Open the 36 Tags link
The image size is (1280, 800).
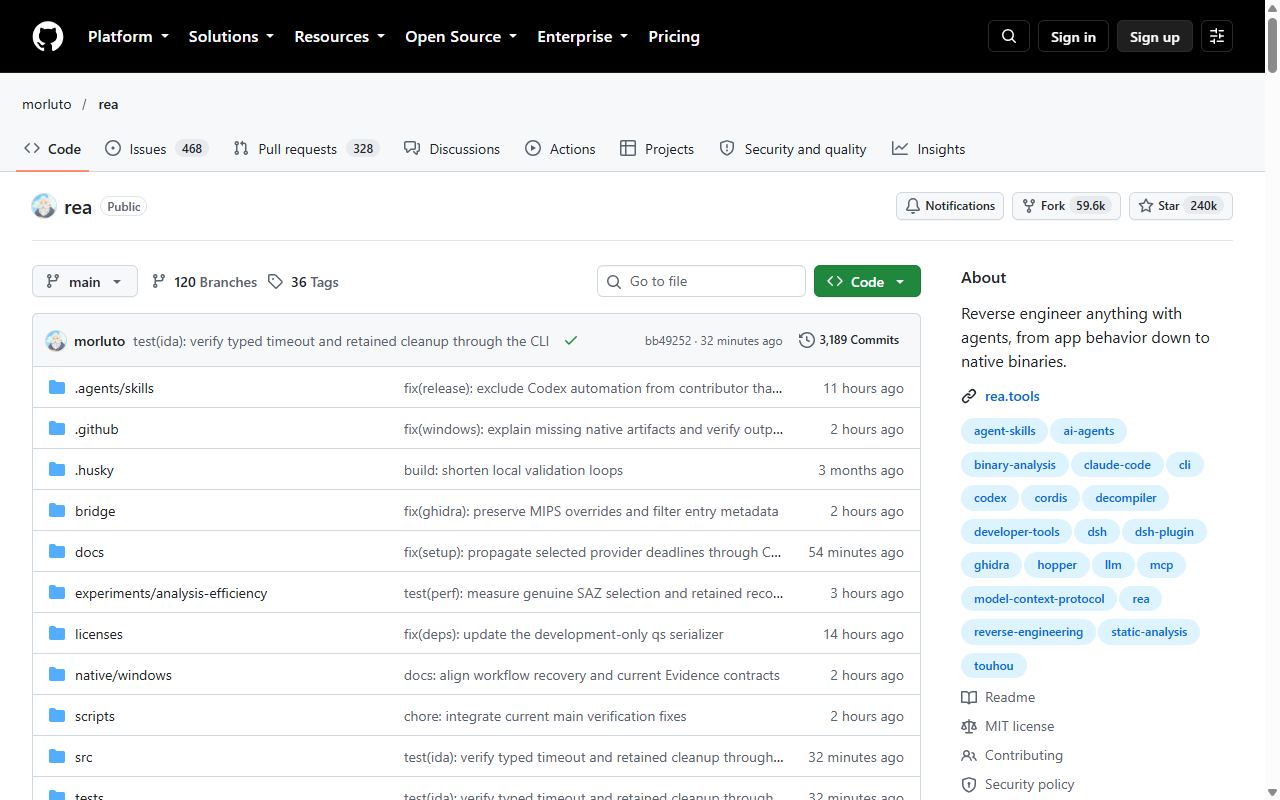303,282
